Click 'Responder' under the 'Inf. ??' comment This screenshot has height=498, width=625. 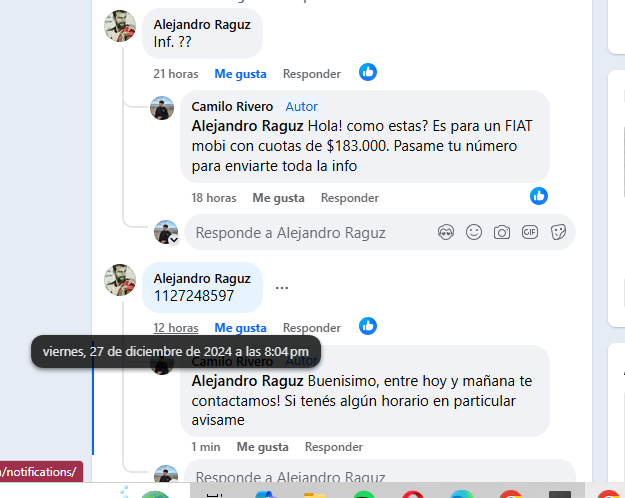coord(312,74)
